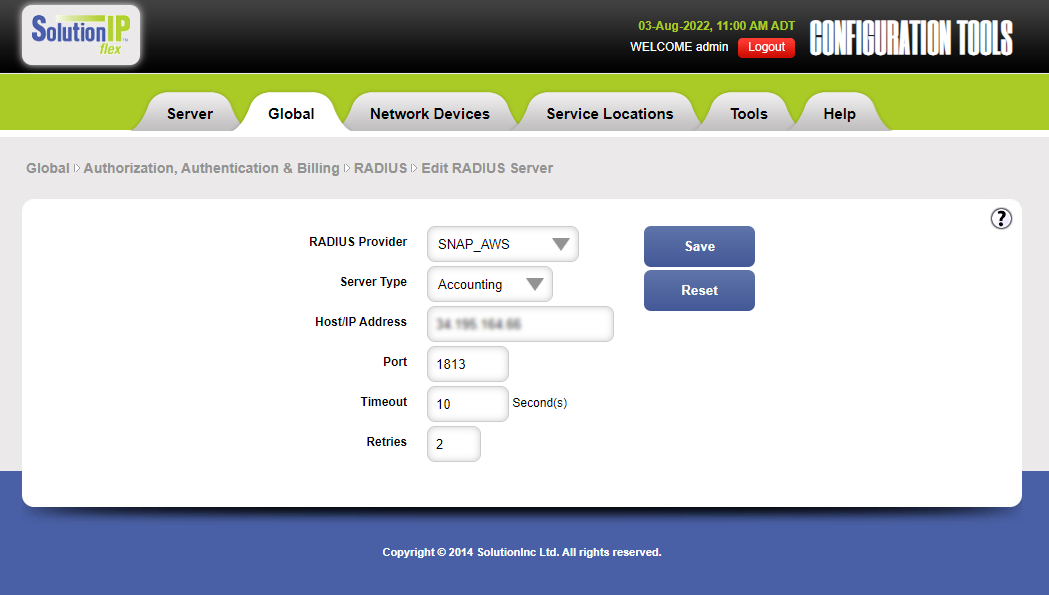Click the Reset button

pyautogui.click(x=699, y=291)
